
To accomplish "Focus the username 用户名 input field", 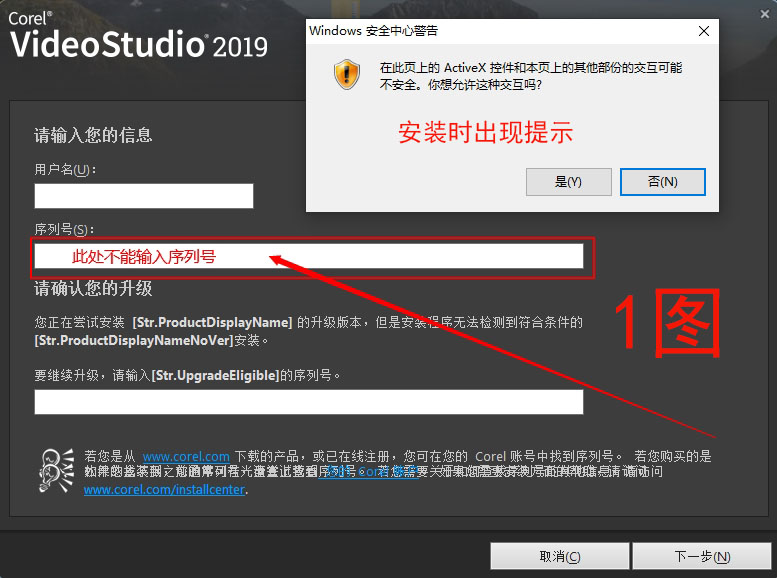I will 144,196.
